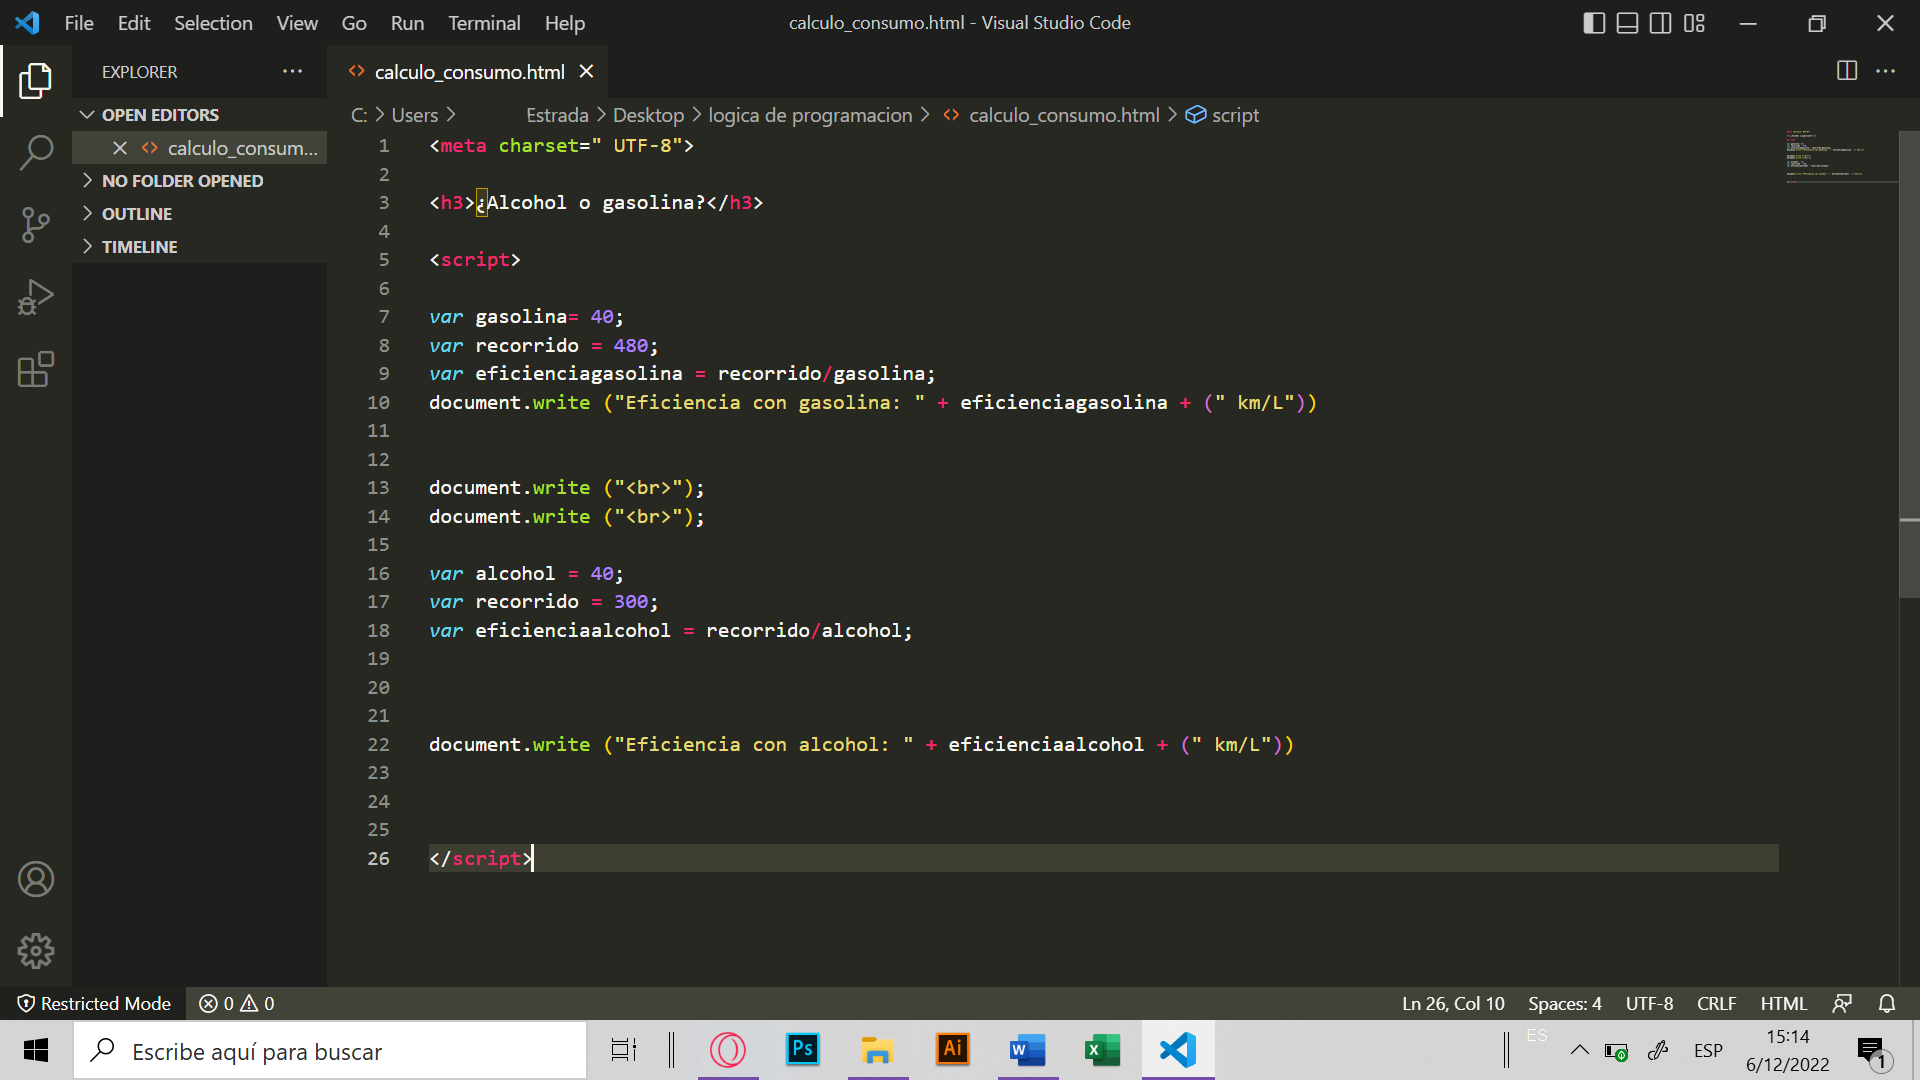Click the logica de programacion breadcrumb

(810, 115)
